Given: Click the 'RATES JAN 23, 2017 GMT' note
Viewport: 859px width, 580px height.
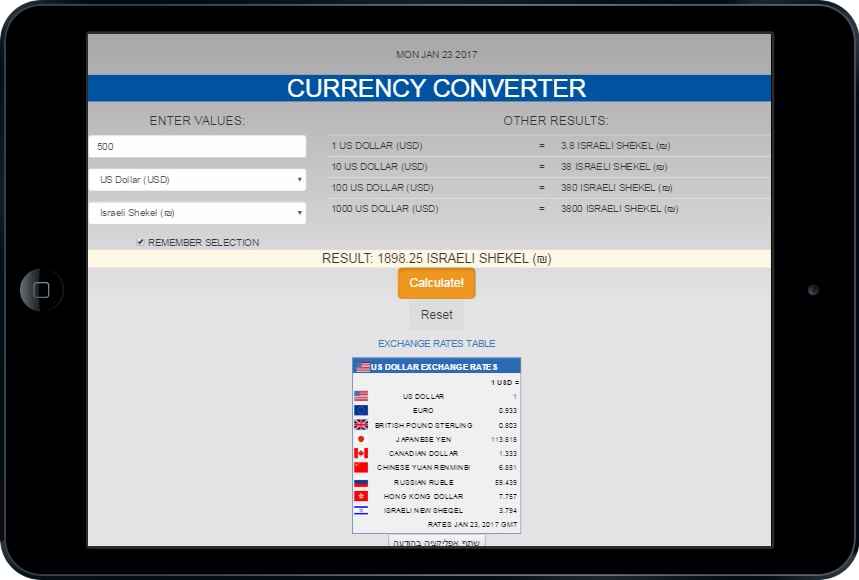Looking at the screenshot, I should coord(472,525).
